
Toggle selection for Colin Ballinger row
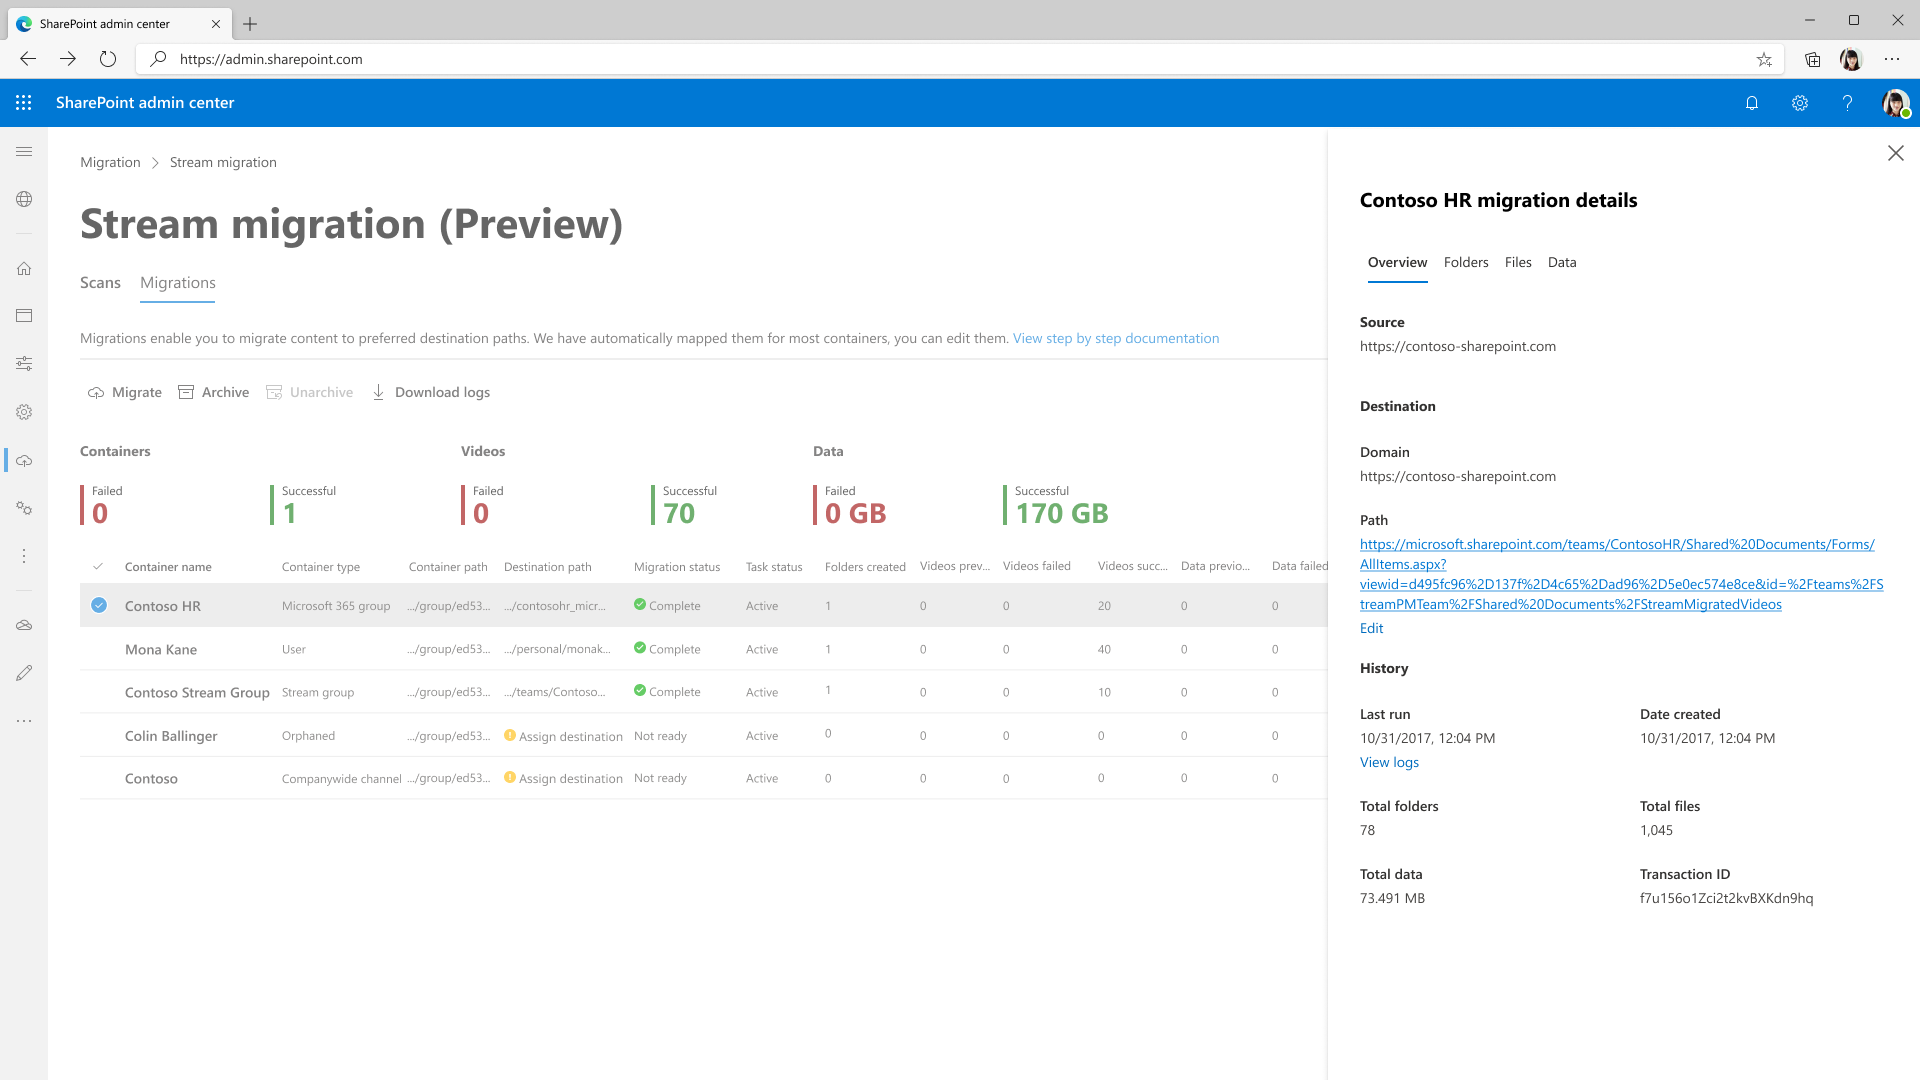(99, 735)
